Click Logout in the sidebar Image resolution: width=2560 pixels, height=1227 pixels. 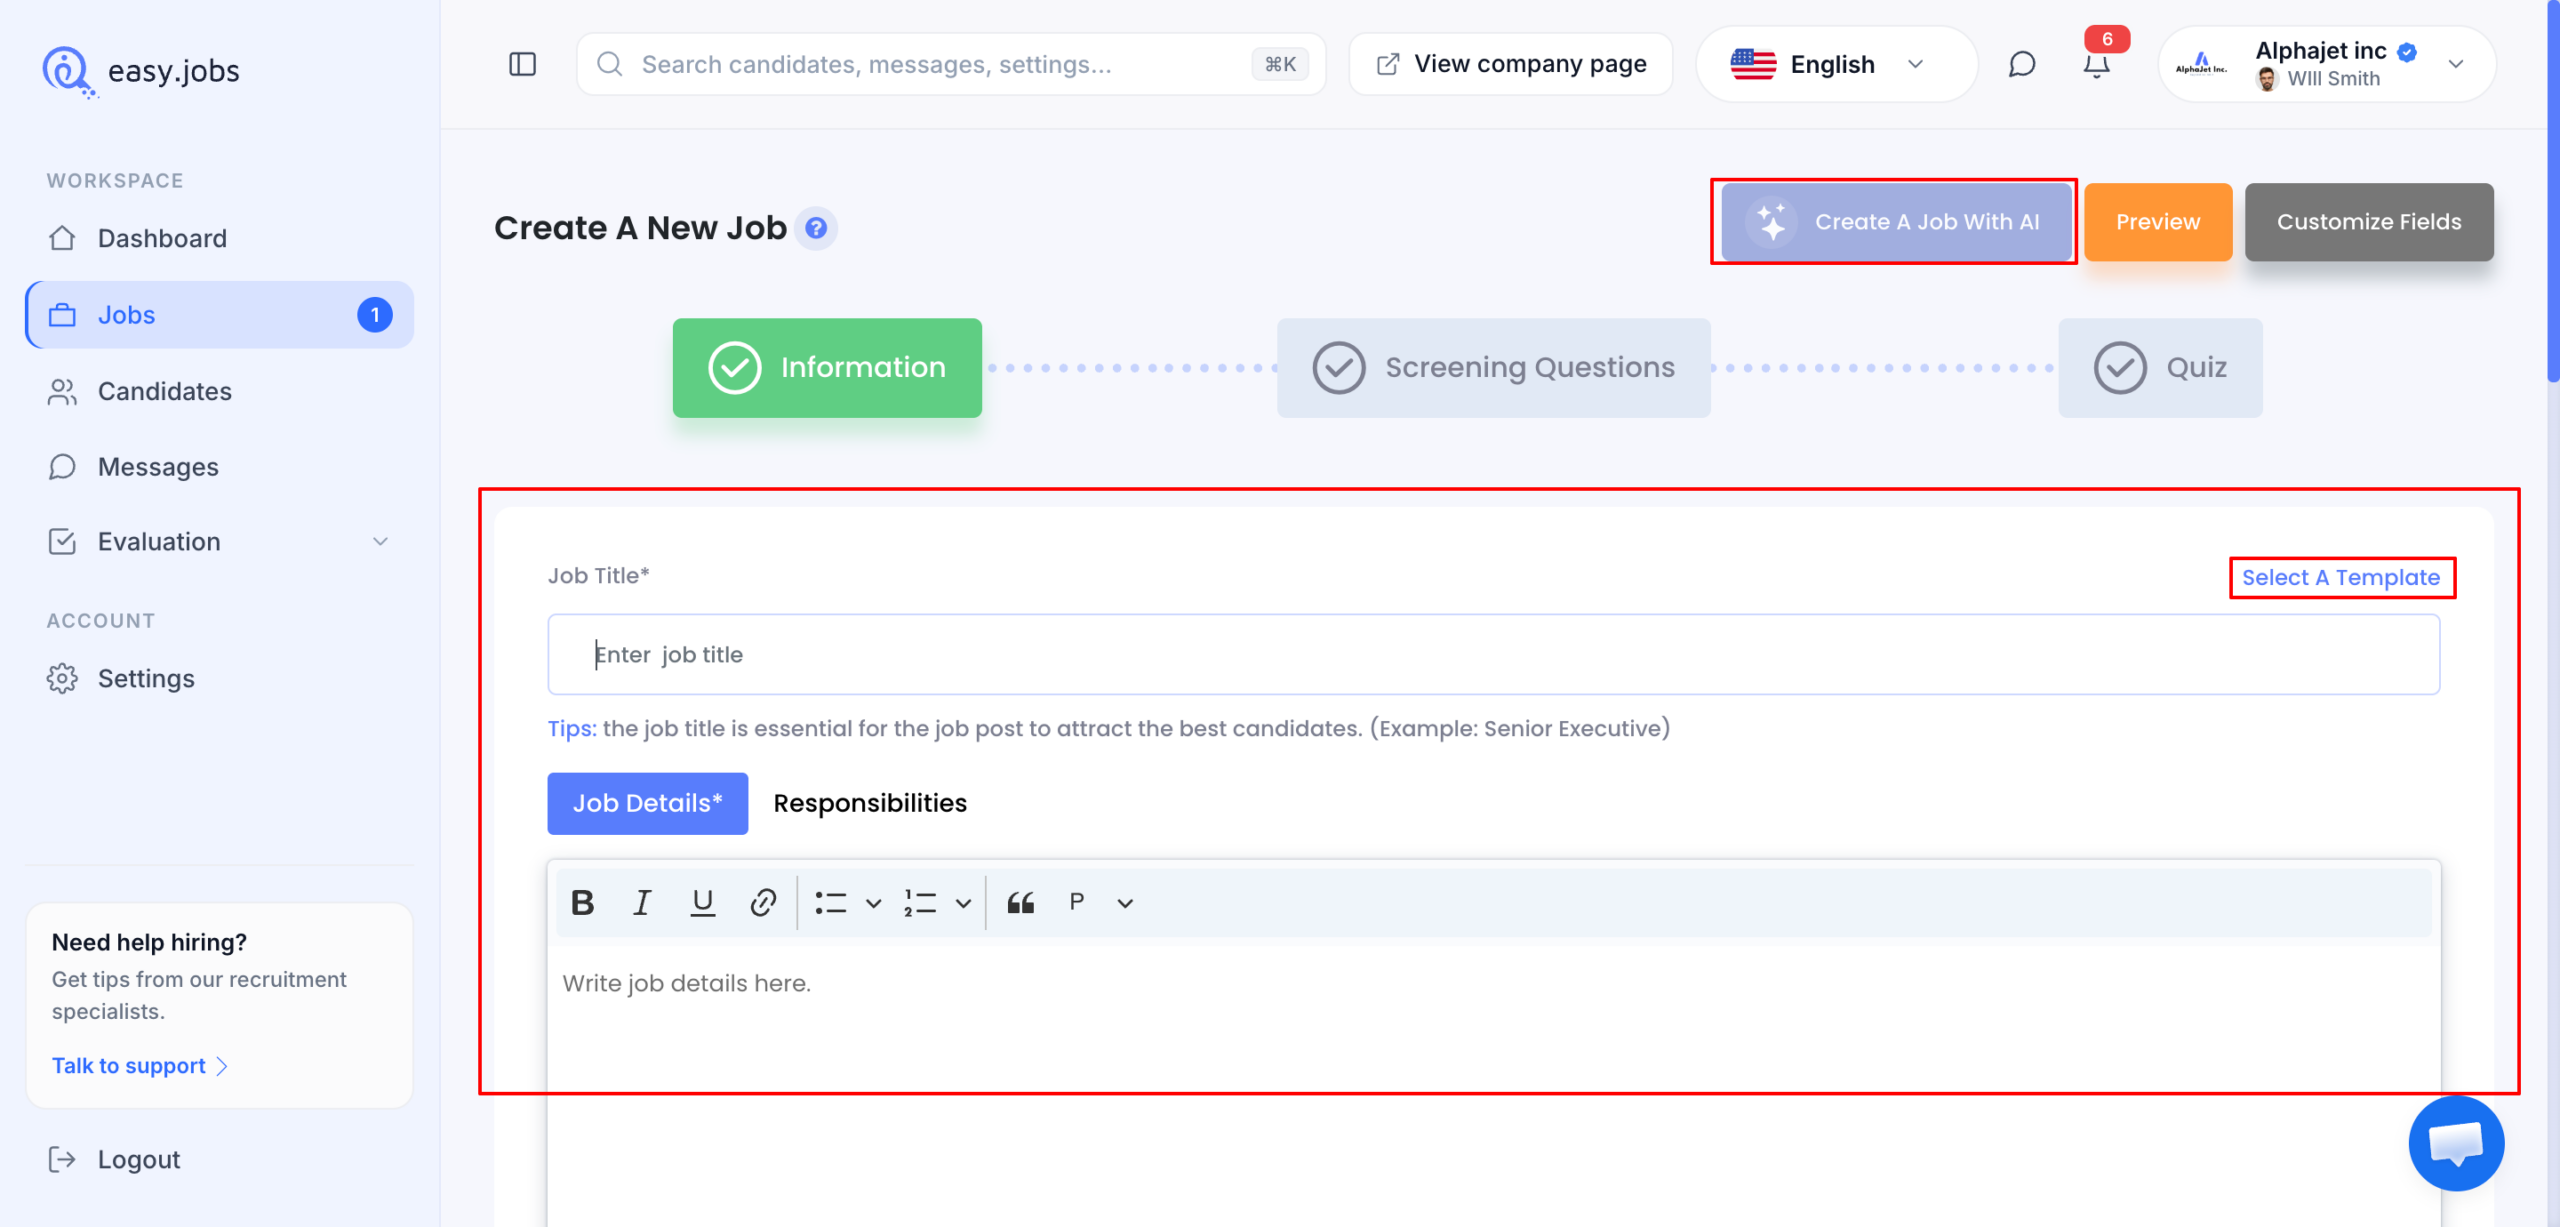pos(114,1159)
